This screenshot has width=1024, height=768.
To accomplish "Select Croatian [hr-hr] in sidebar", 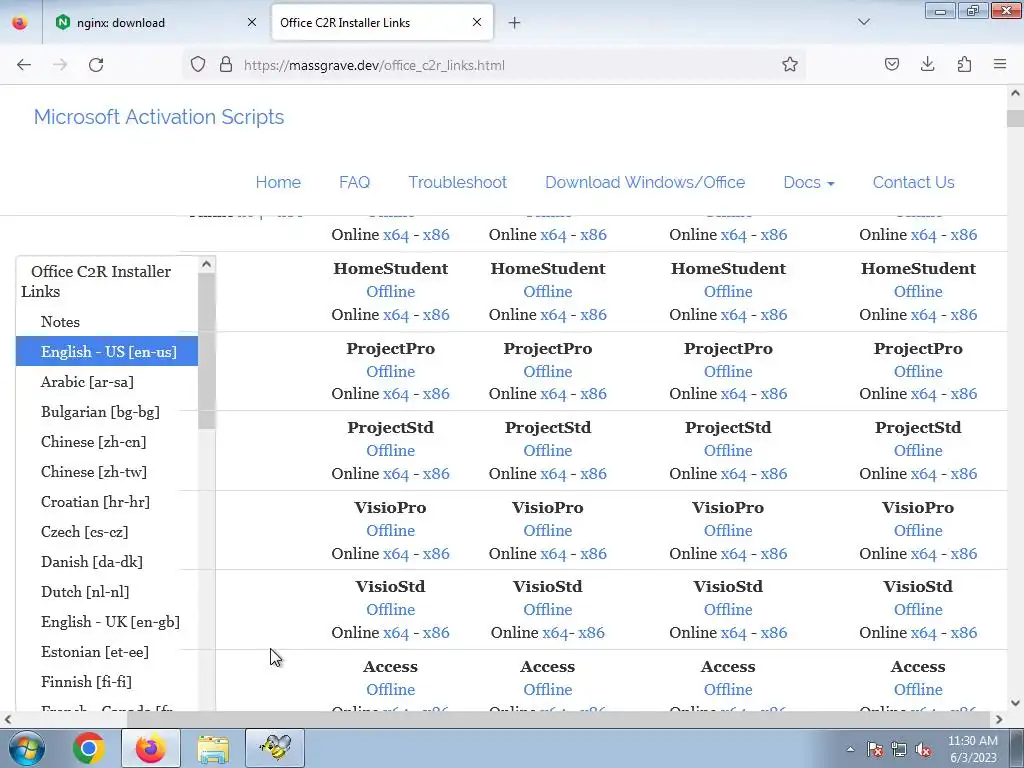I will click(x=95, y=502).
